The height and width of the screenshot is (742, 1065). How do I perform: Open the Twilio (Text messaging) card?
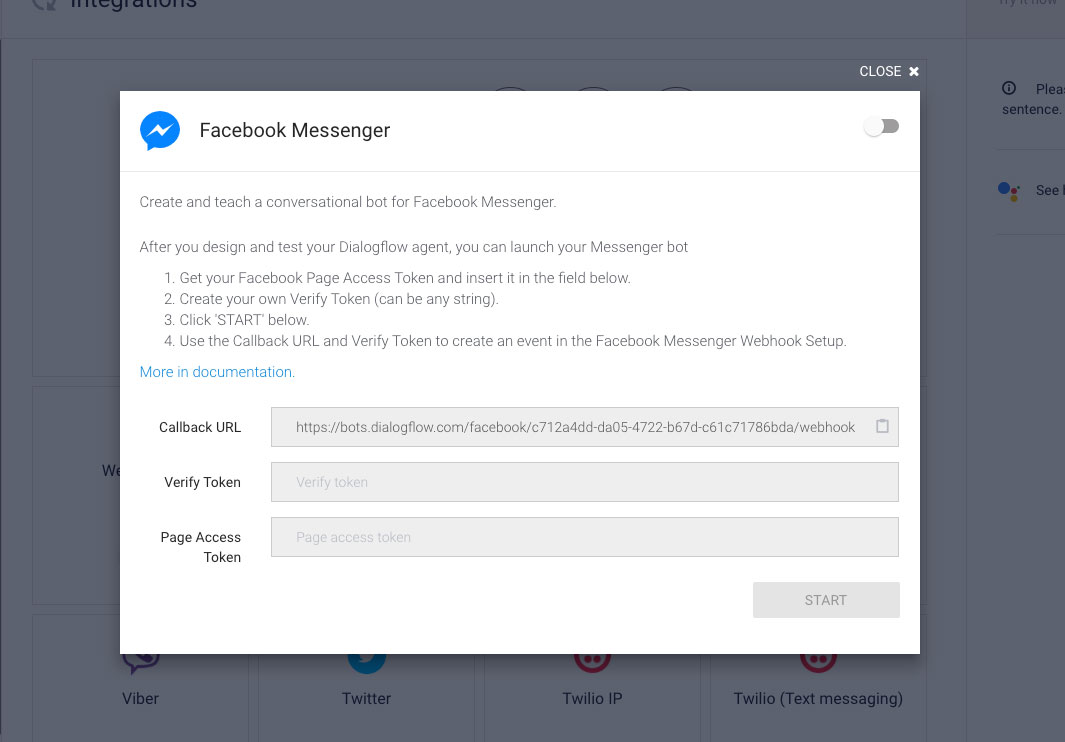click(818, 679)
